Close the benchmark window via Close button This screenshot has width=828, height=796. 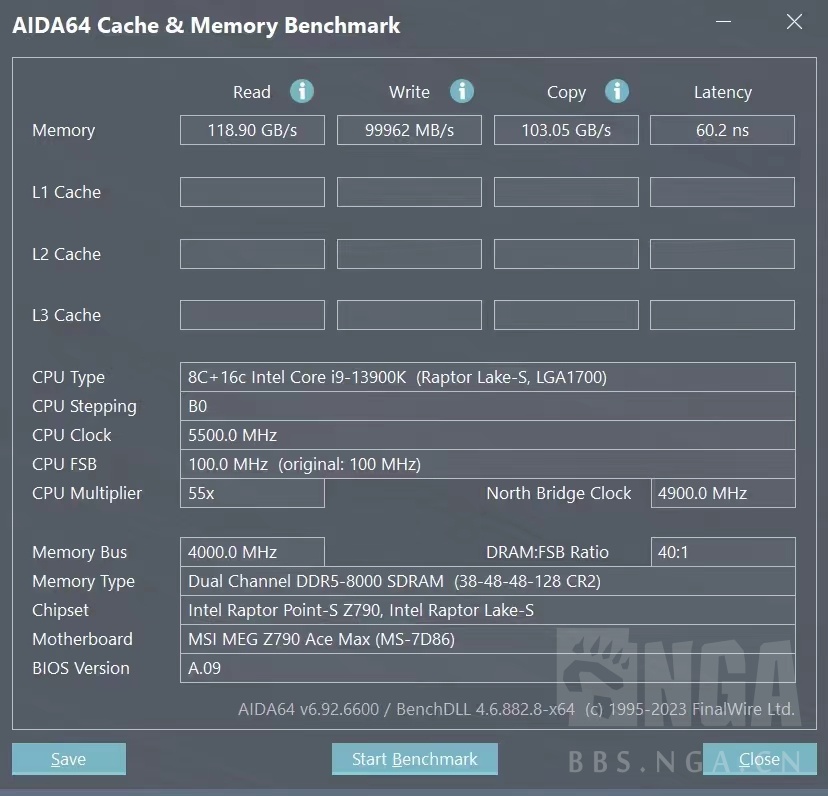(x=759, y=759)
